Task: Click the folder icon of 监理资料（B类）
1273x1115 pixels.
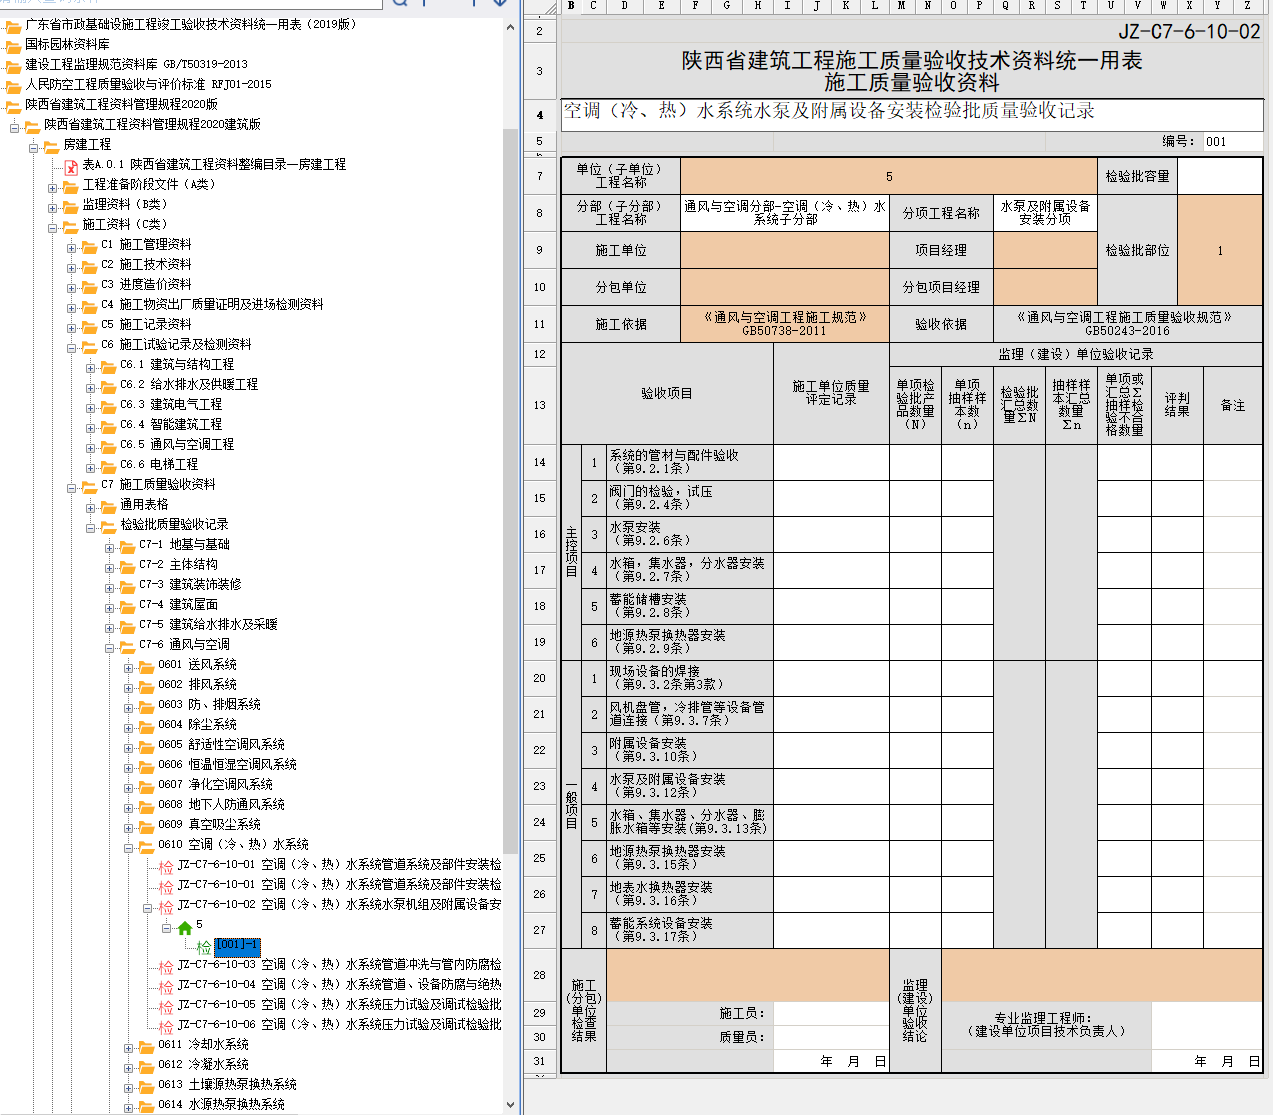Action: 70,206
